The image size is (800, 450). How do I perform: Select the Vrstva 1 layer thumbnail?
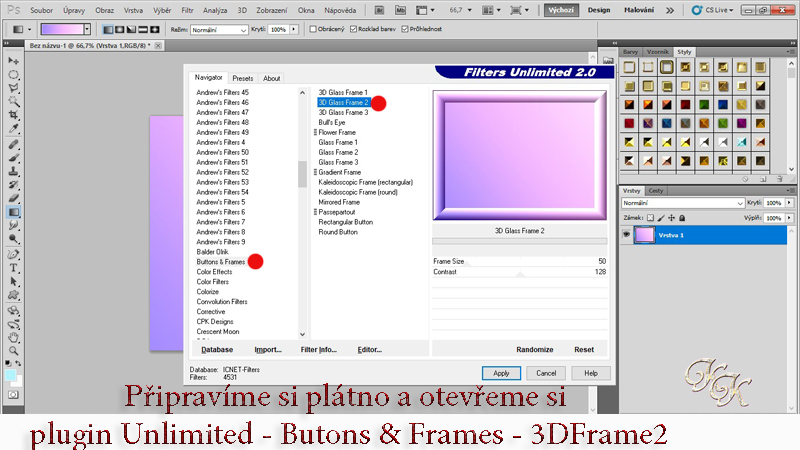(644, 235)
